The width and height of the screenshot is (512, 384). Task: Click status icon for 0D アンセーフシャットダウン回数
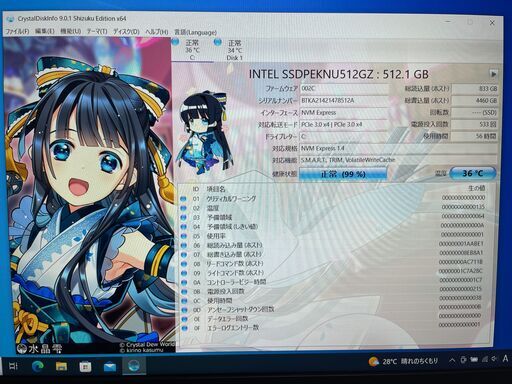[184, 310]
